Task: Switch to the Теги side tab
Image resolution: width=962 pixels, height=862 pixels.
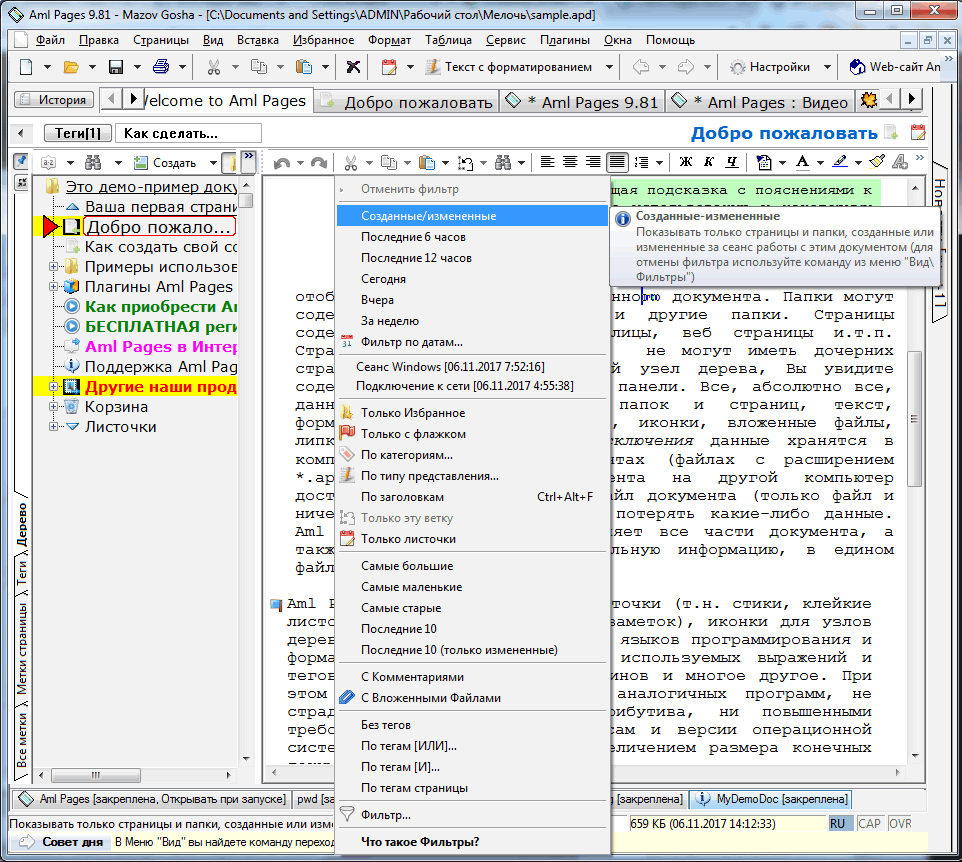Action: click(21, 572)
